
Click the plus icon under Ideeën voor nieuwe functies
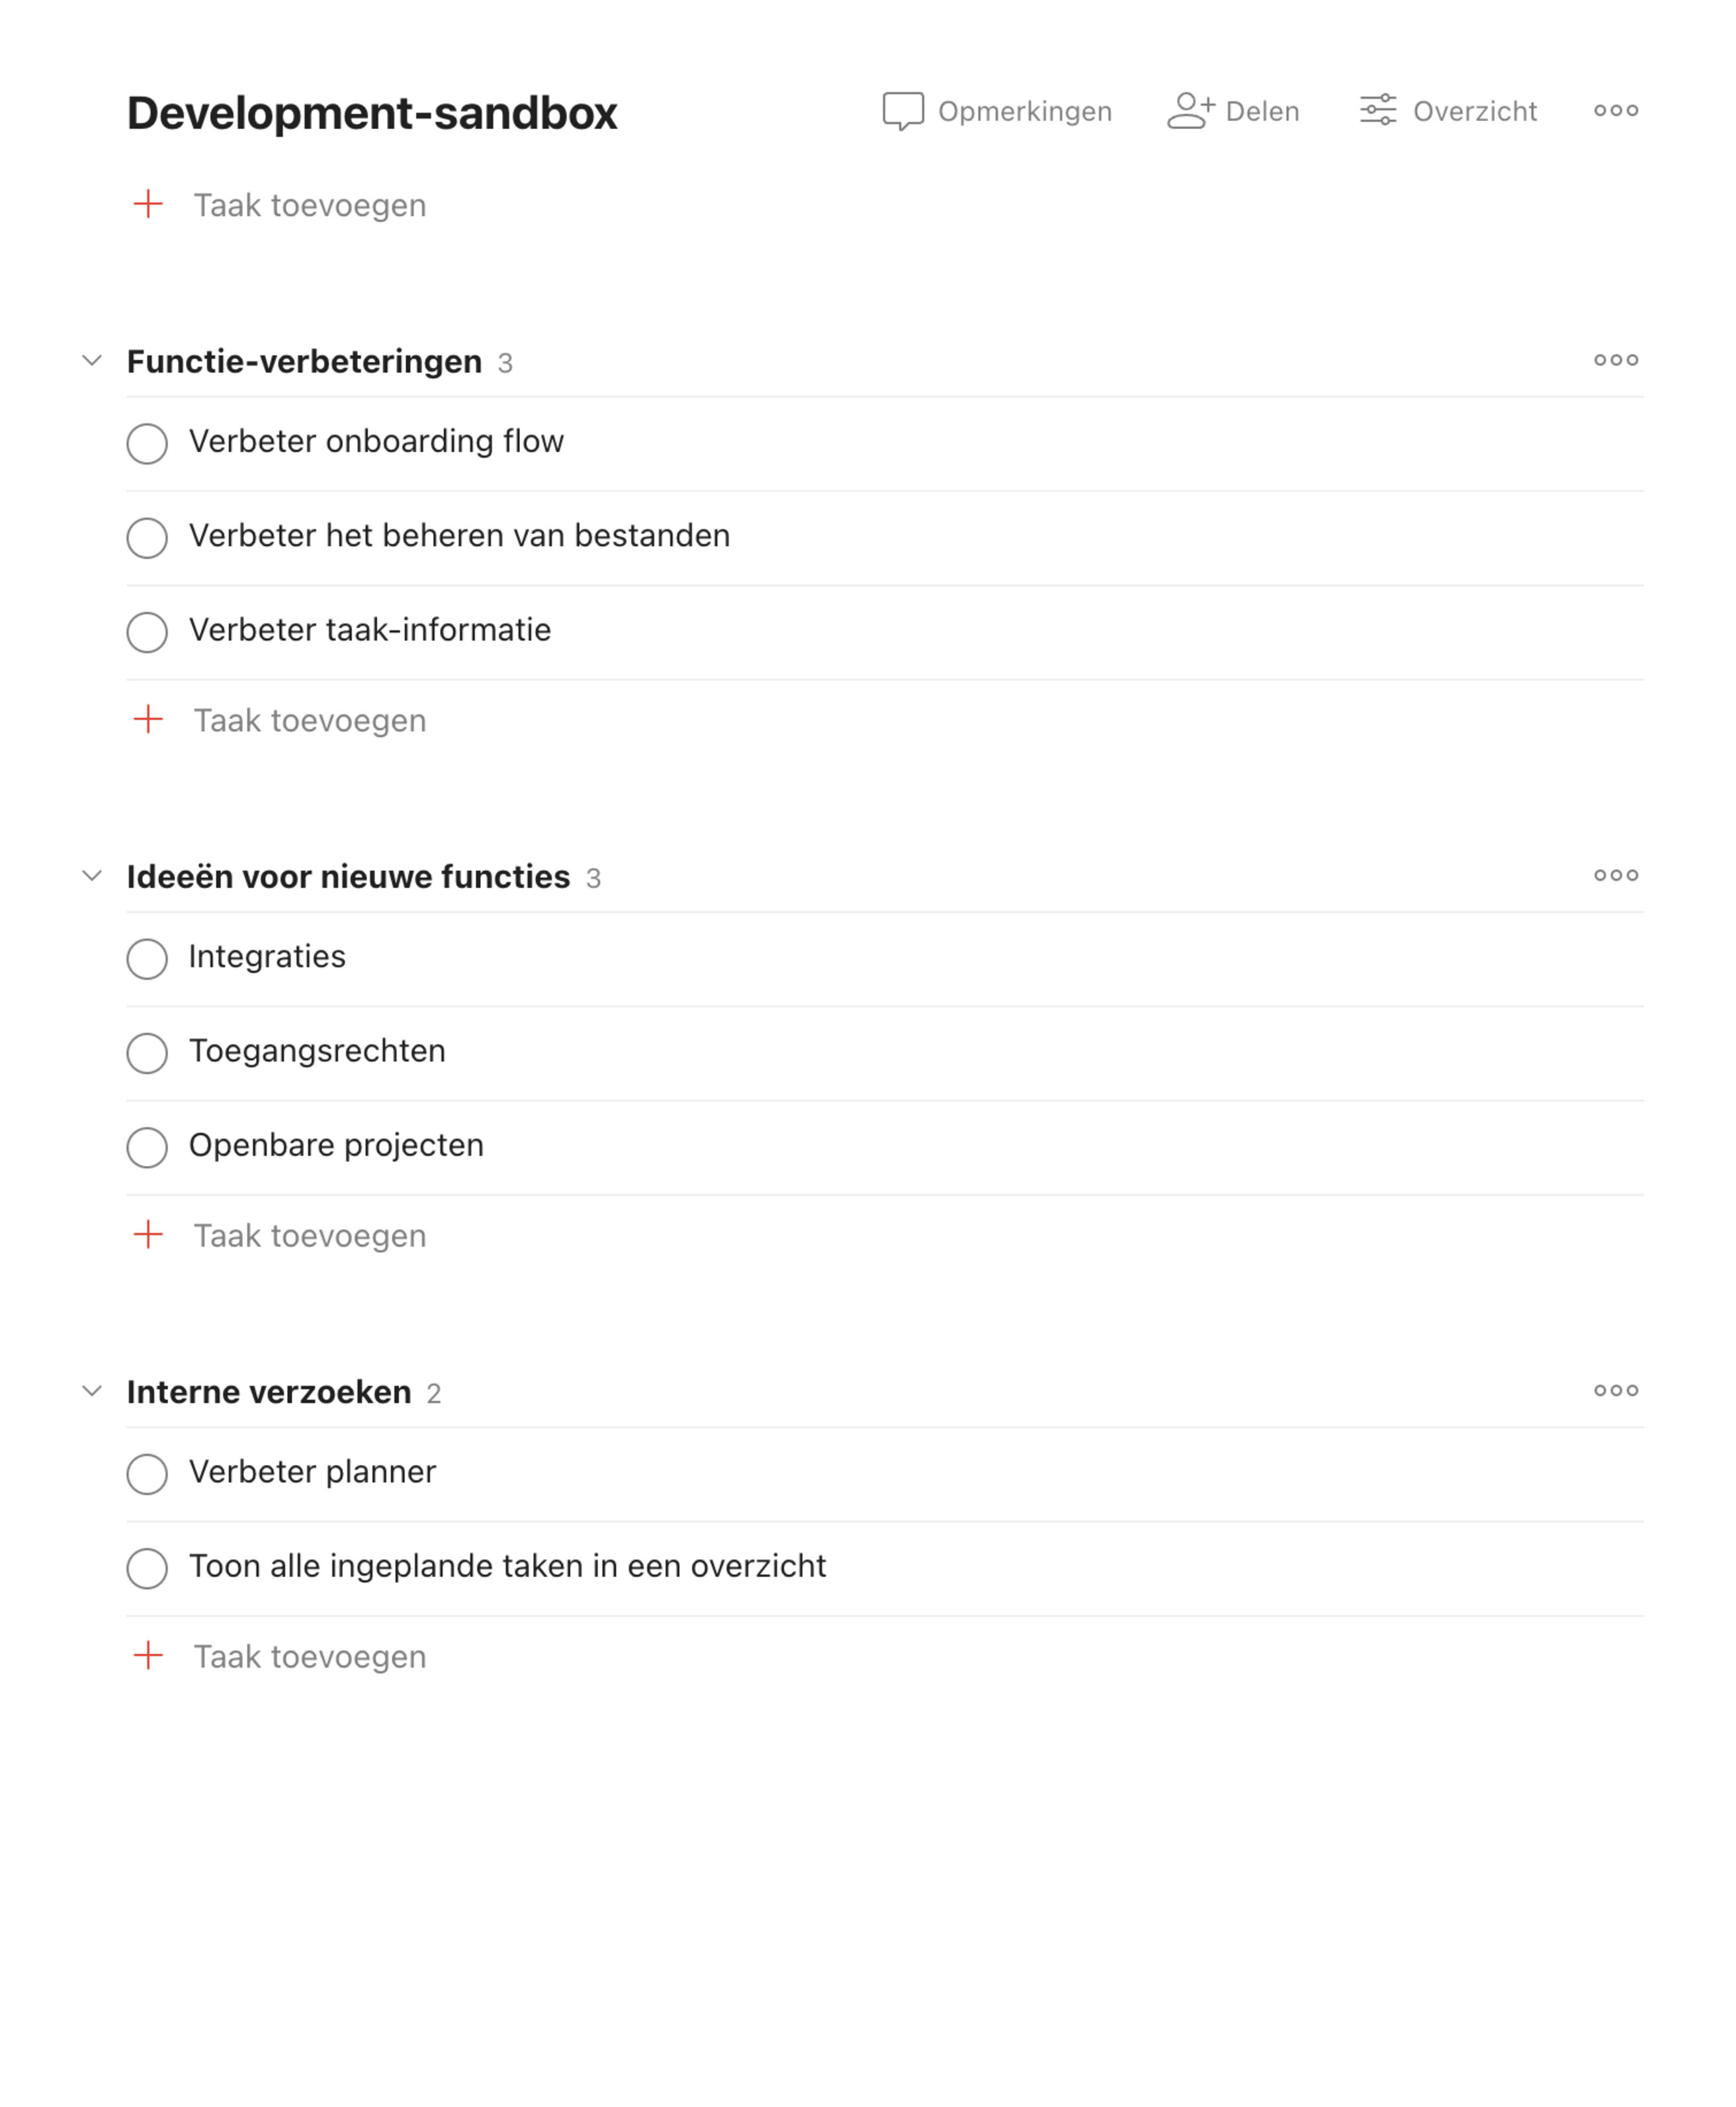pyautogui.click(x=148, y=1235)
